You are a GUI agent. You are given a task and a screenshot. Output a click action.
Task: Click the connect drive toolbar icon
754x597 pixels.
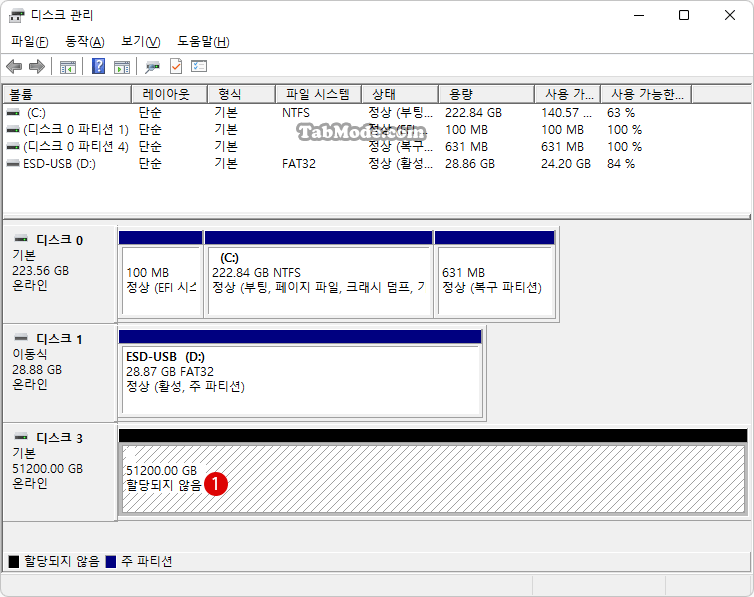[x=152, y=67]
